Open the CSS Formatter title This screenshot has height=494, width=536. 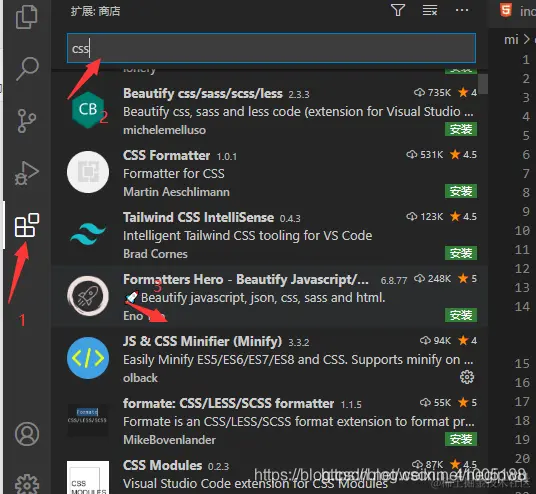pos(166,156)
